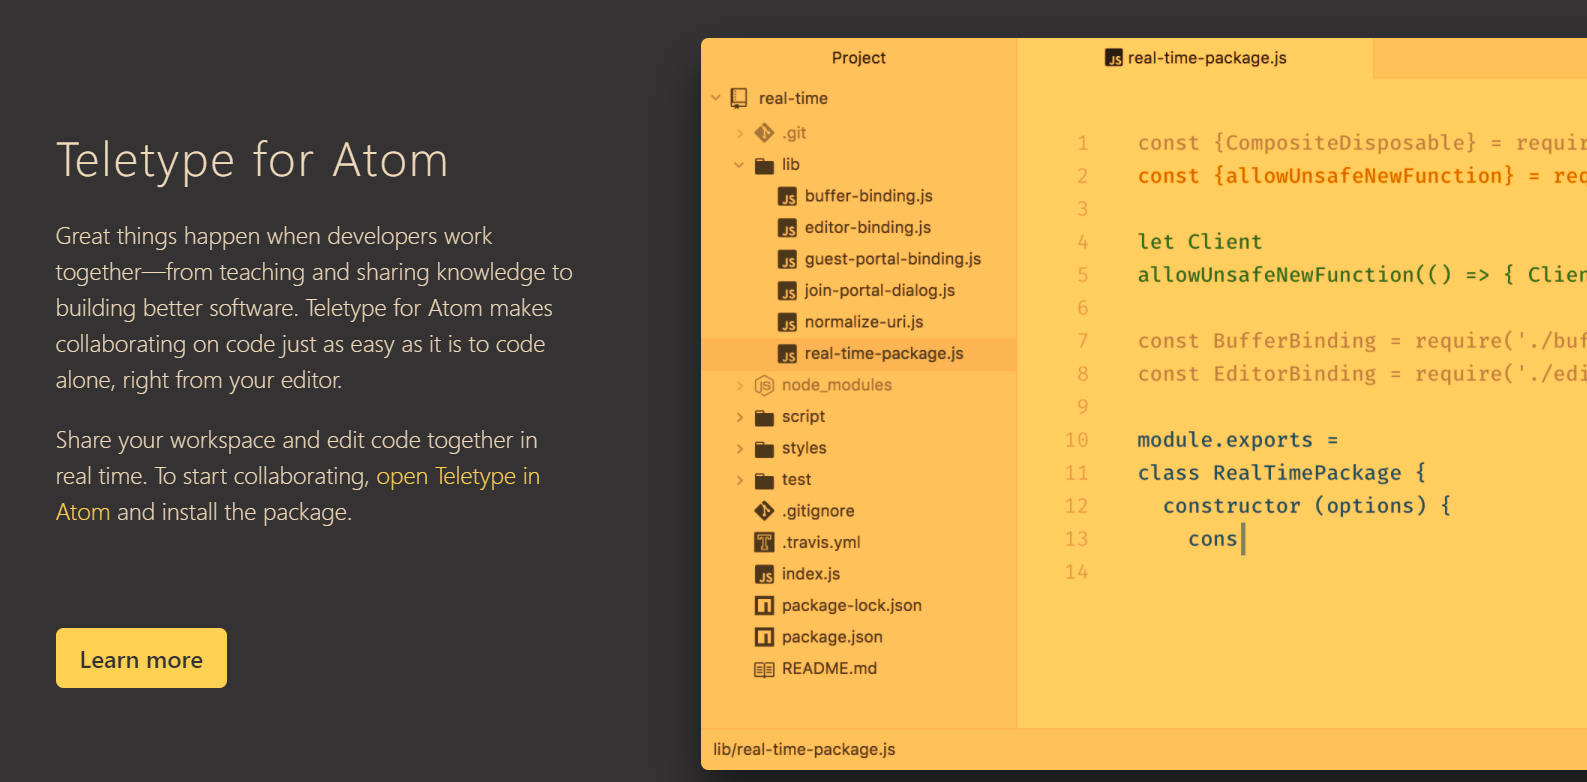Click the JS icon next to index.js
Image resolution: width=1587 pixels, height=782 pixels.
pyautogui.click(x=764, y=574)
